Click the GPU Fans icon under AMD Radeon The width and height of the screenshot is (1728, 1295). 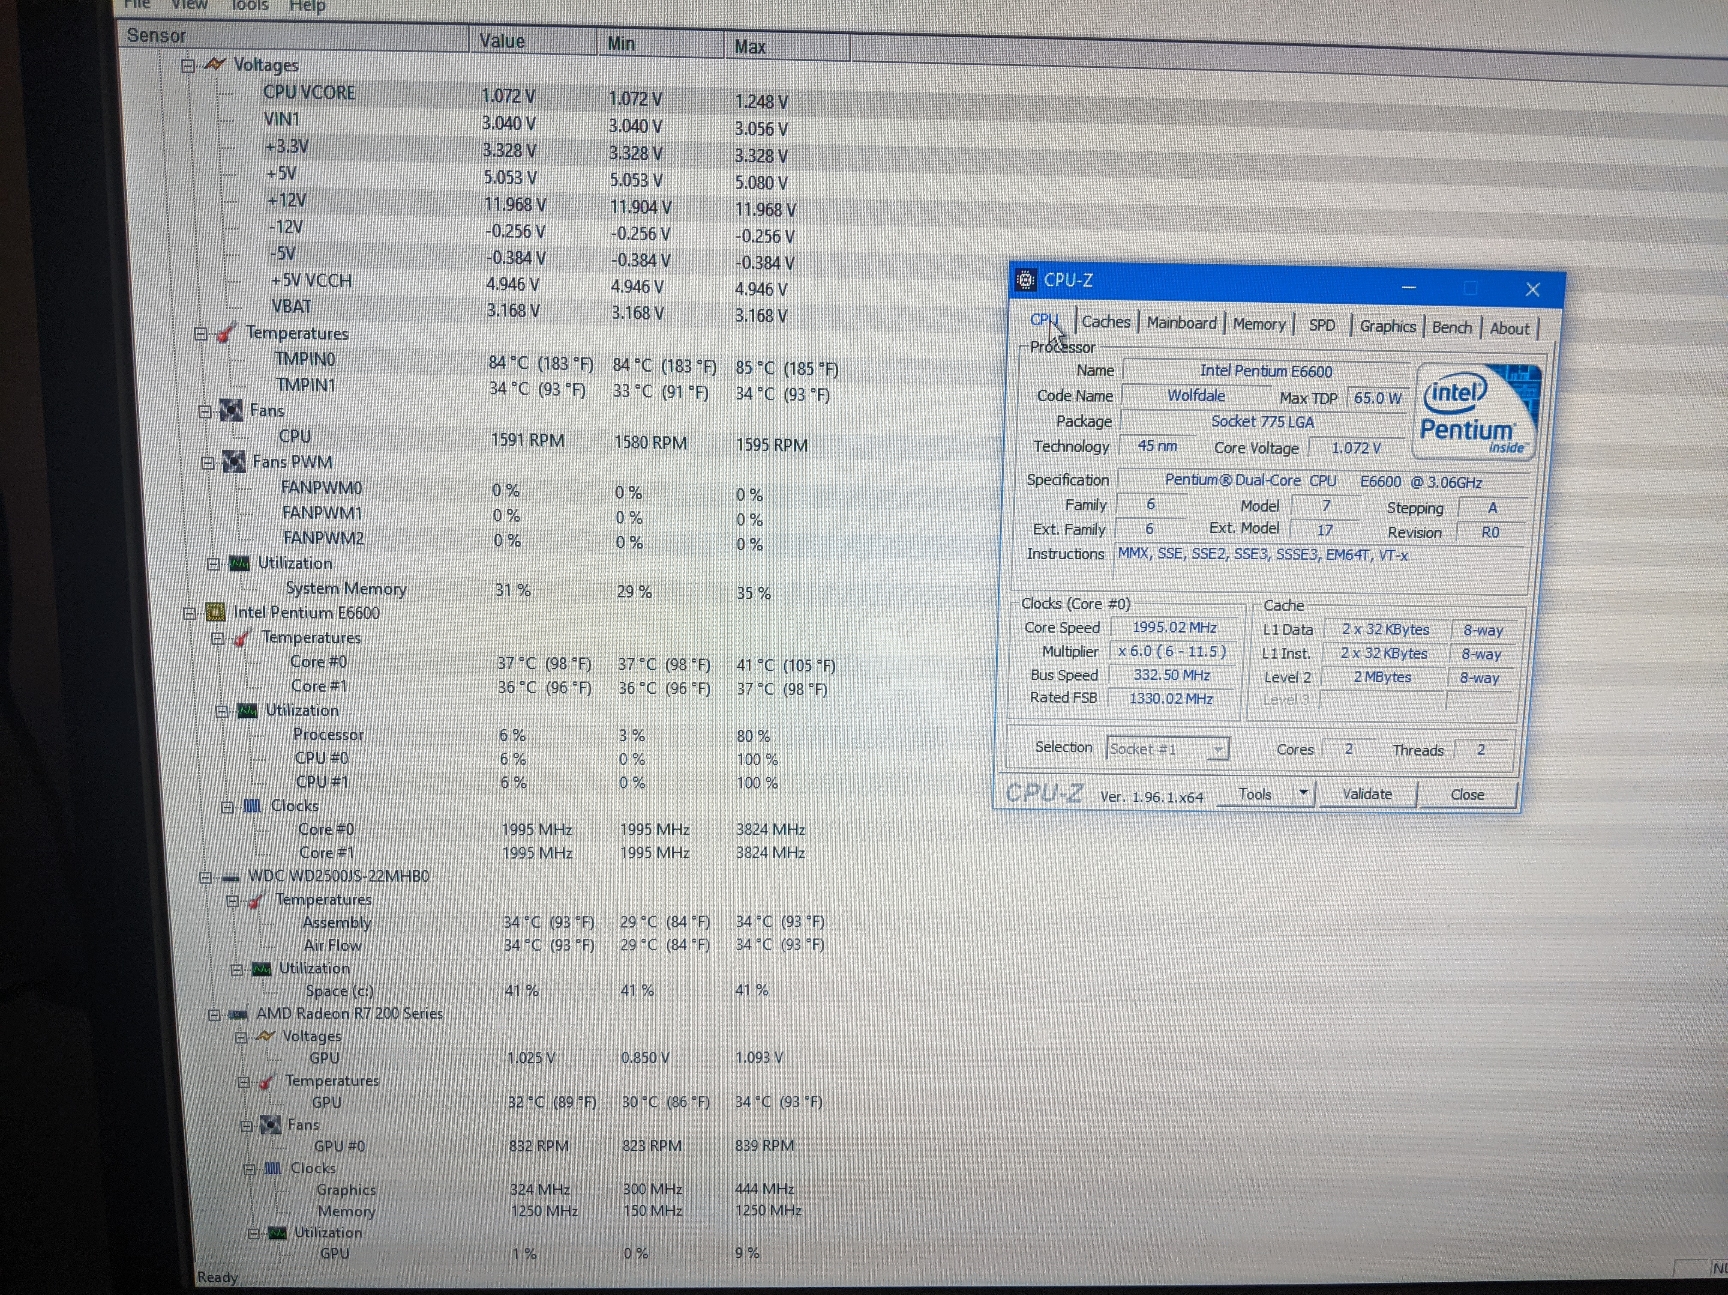pyautogui.click(x=270, y=1125)
